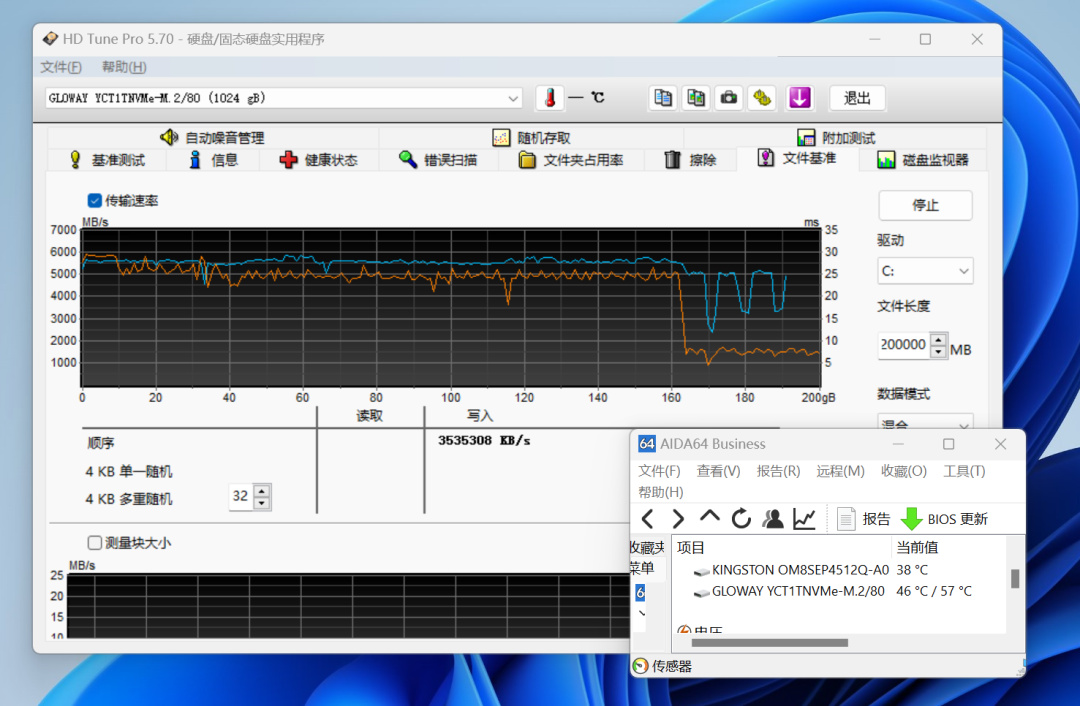This screenshot has height=706, width=1080.
Task: Open the AIDA64 graph icon
Action: pos(804,519)
